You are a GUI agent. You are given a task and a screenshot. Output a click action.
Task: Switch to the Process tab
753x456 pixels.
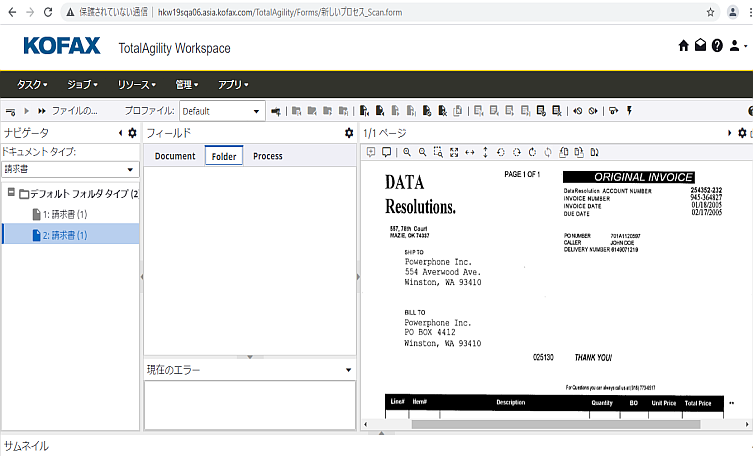(x=267, y=156)
